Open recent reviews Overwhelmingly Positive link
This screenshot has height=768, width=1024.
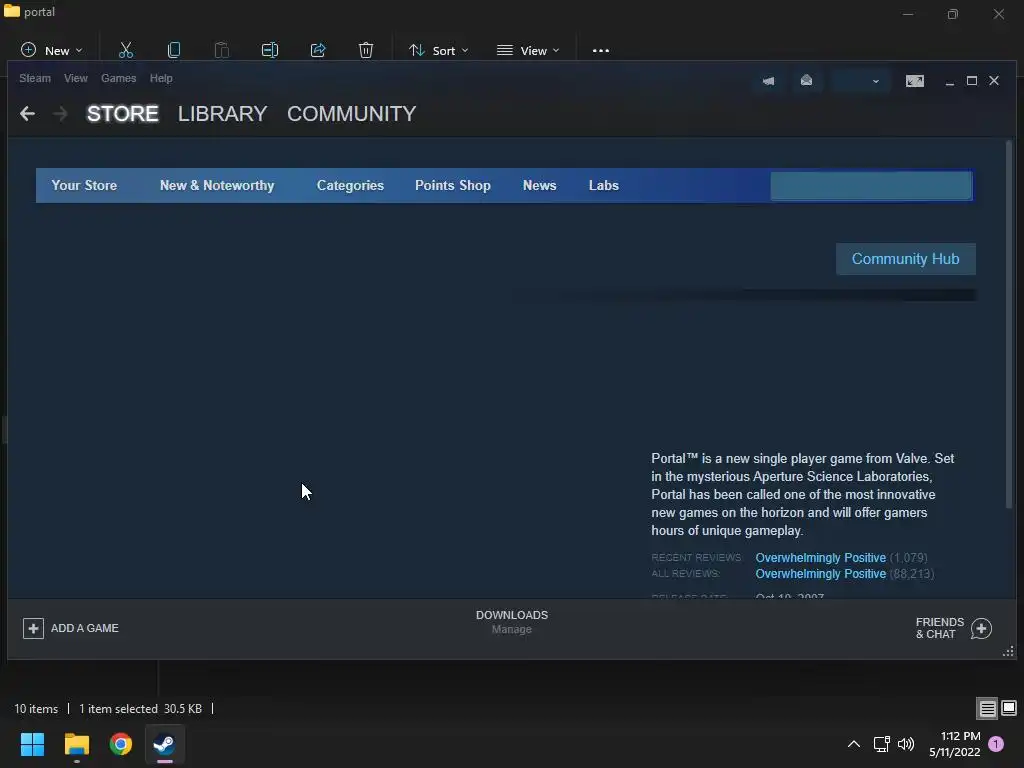click(821, 558)
